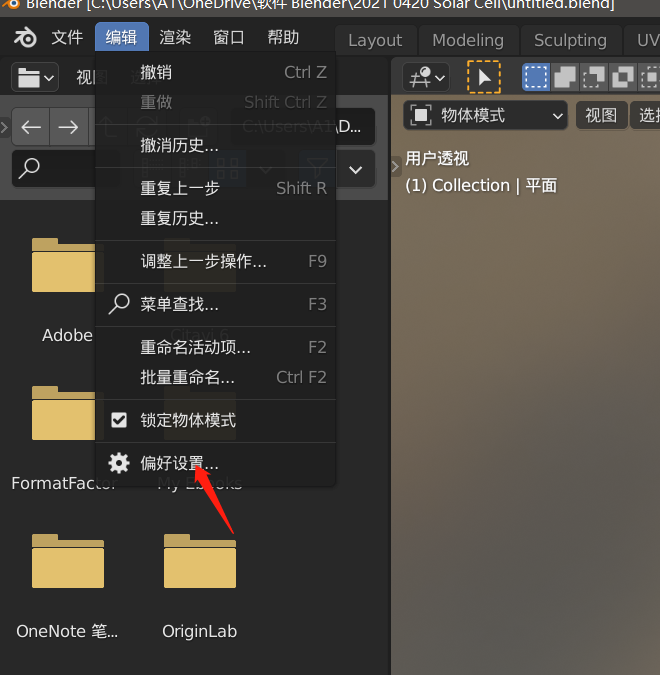Image resolution: width=660 pixels, height=675 pixels.
Task: Open the 窗口 menu
Action: pos(229,37)
